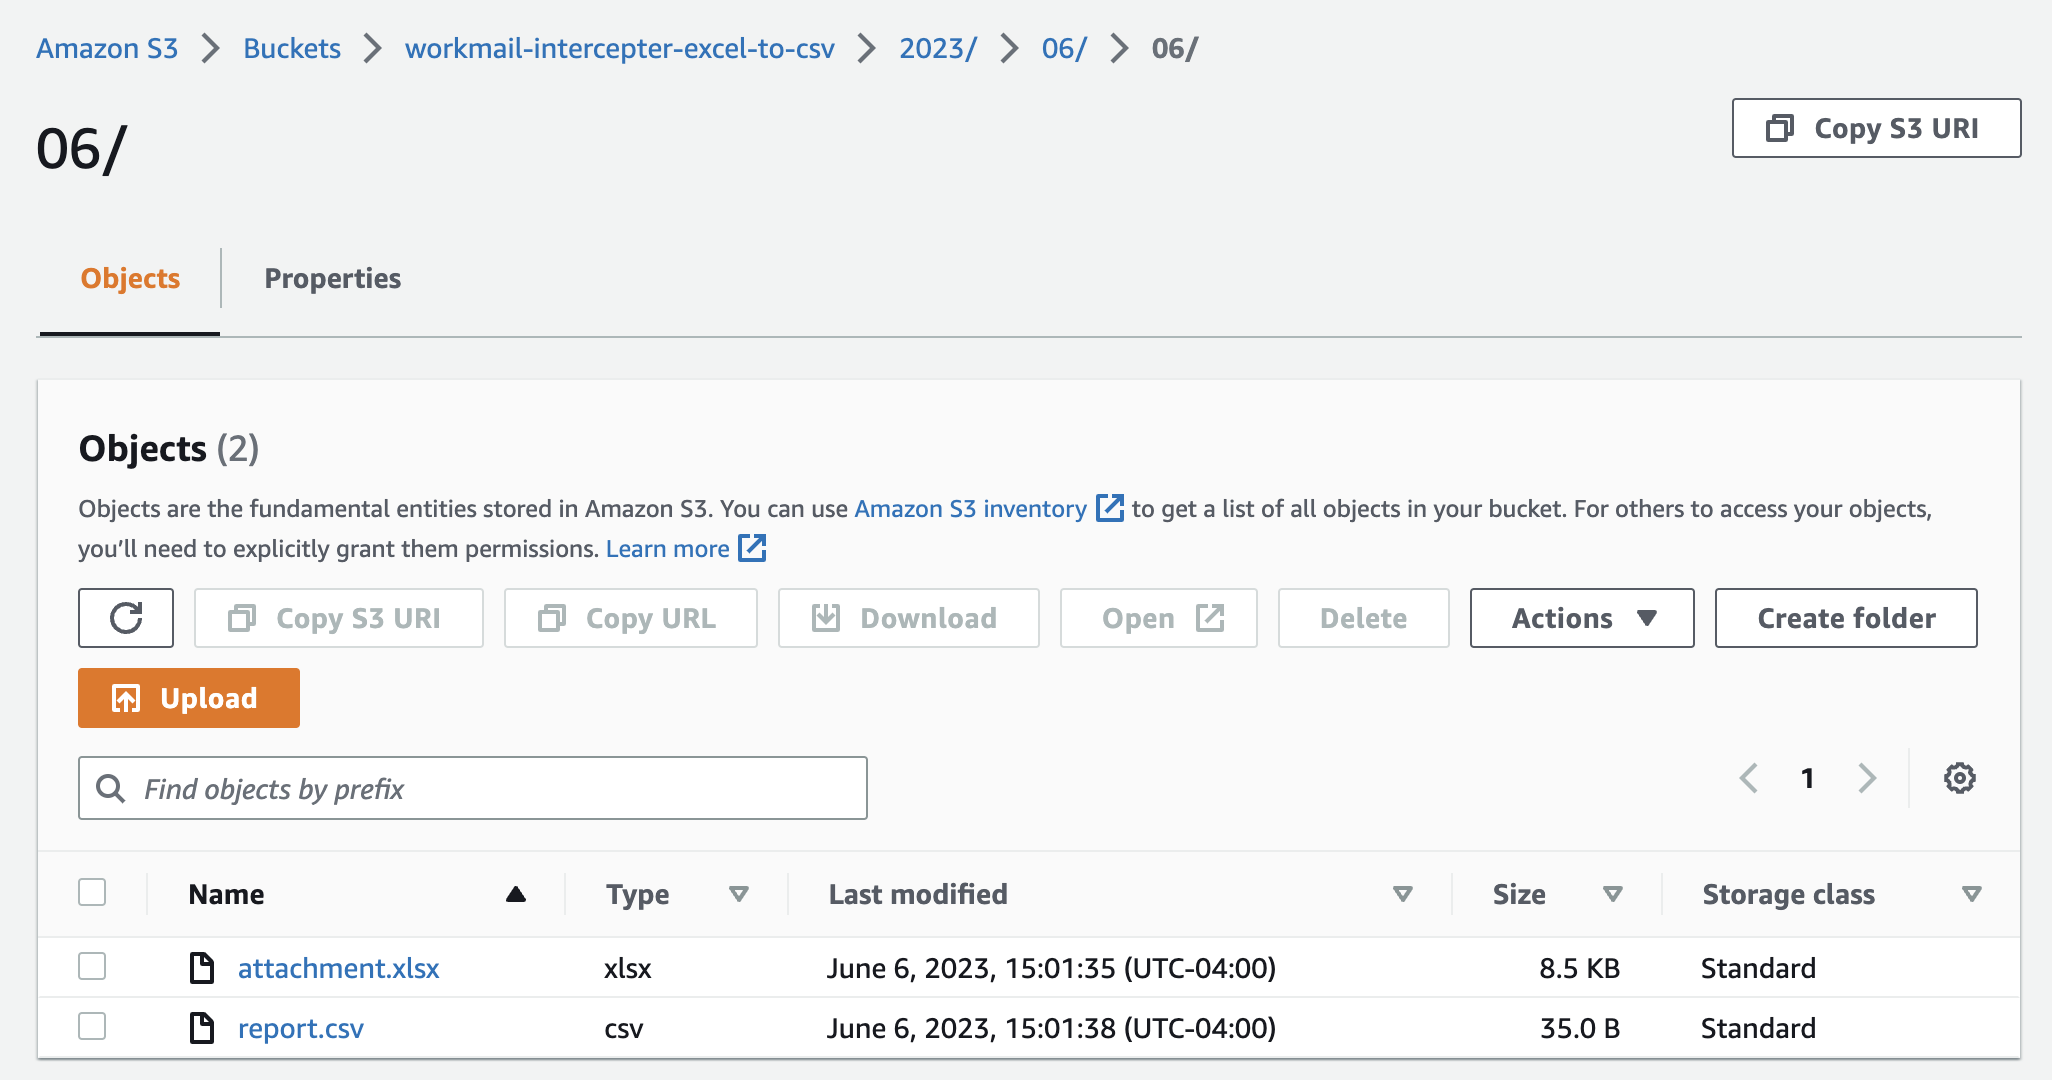The image size is (2052, 1080).
Task: Switch to the Objects tab
Action: (130, 278)
